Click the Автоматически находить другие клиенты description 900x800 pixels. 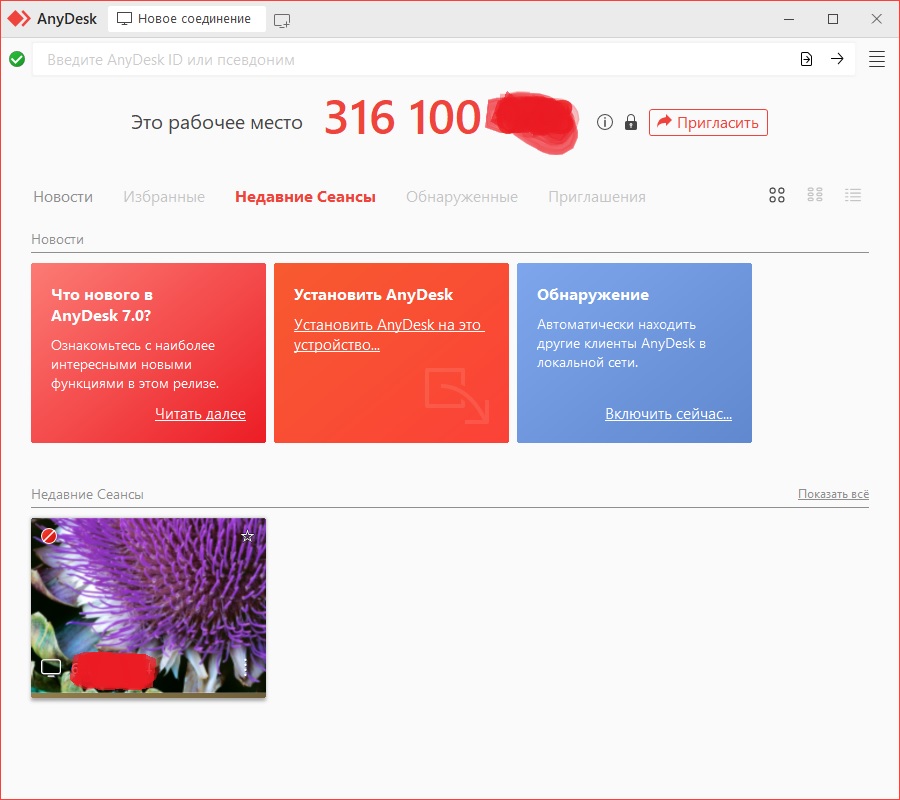point(622,343)
